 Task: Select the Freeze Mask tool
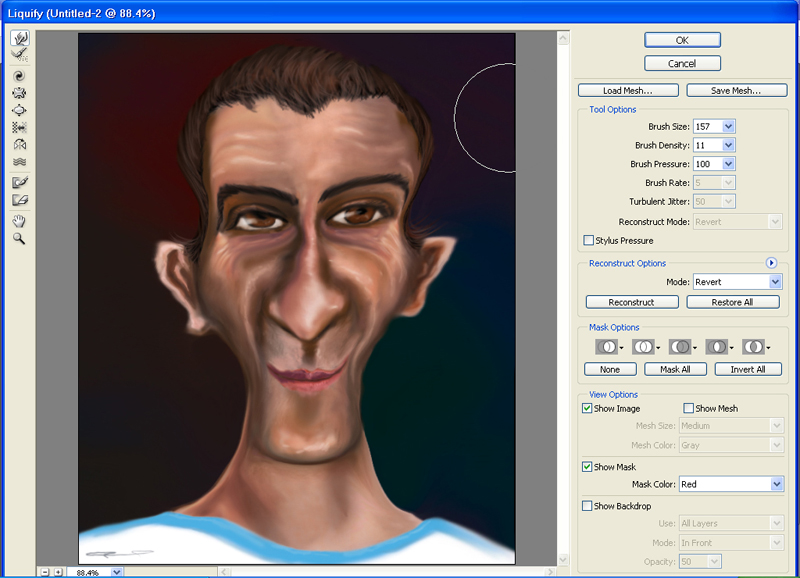(x=19, y=182)
